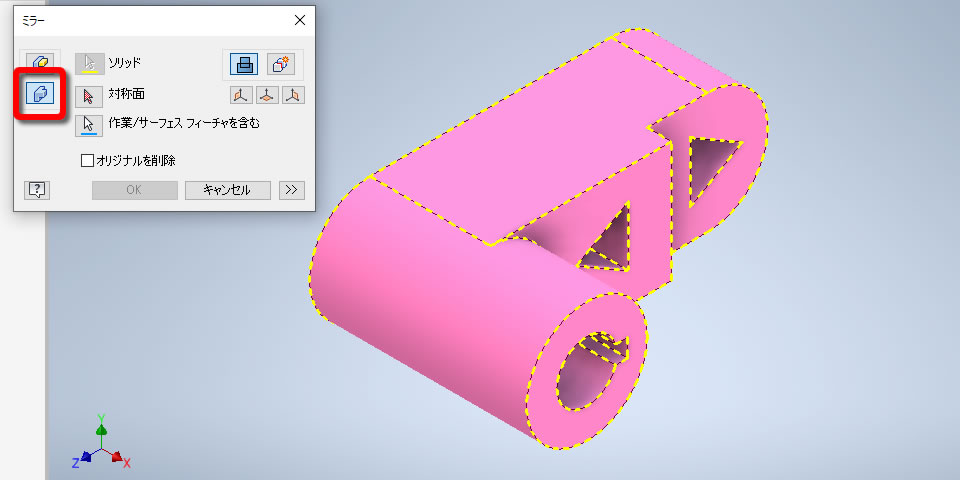
Task: Enable the オリジナルを削除 checkbox
Action: (88, 161)
